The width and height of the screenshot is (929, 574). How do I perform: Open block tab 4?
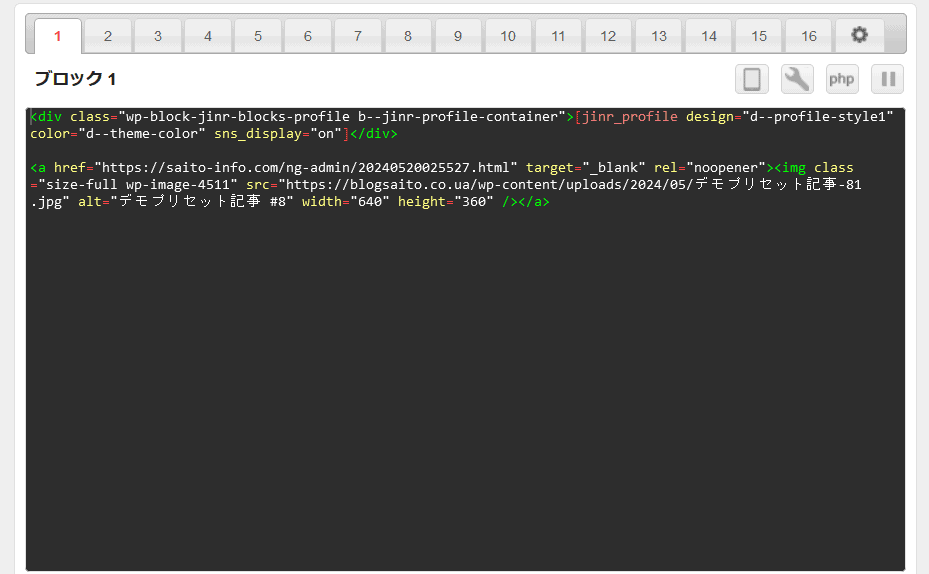[x=208, y=36]
